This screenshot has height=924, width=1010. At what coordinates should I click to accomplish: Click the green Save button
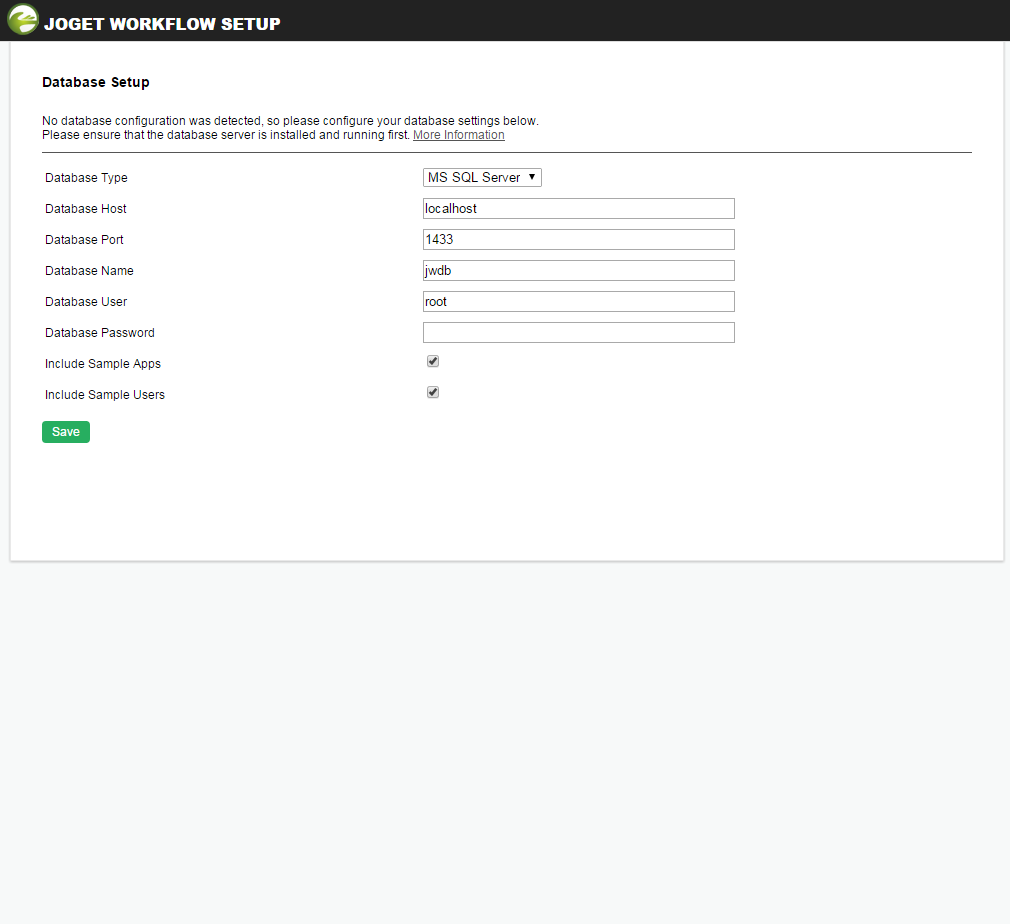tap(66, 432)
